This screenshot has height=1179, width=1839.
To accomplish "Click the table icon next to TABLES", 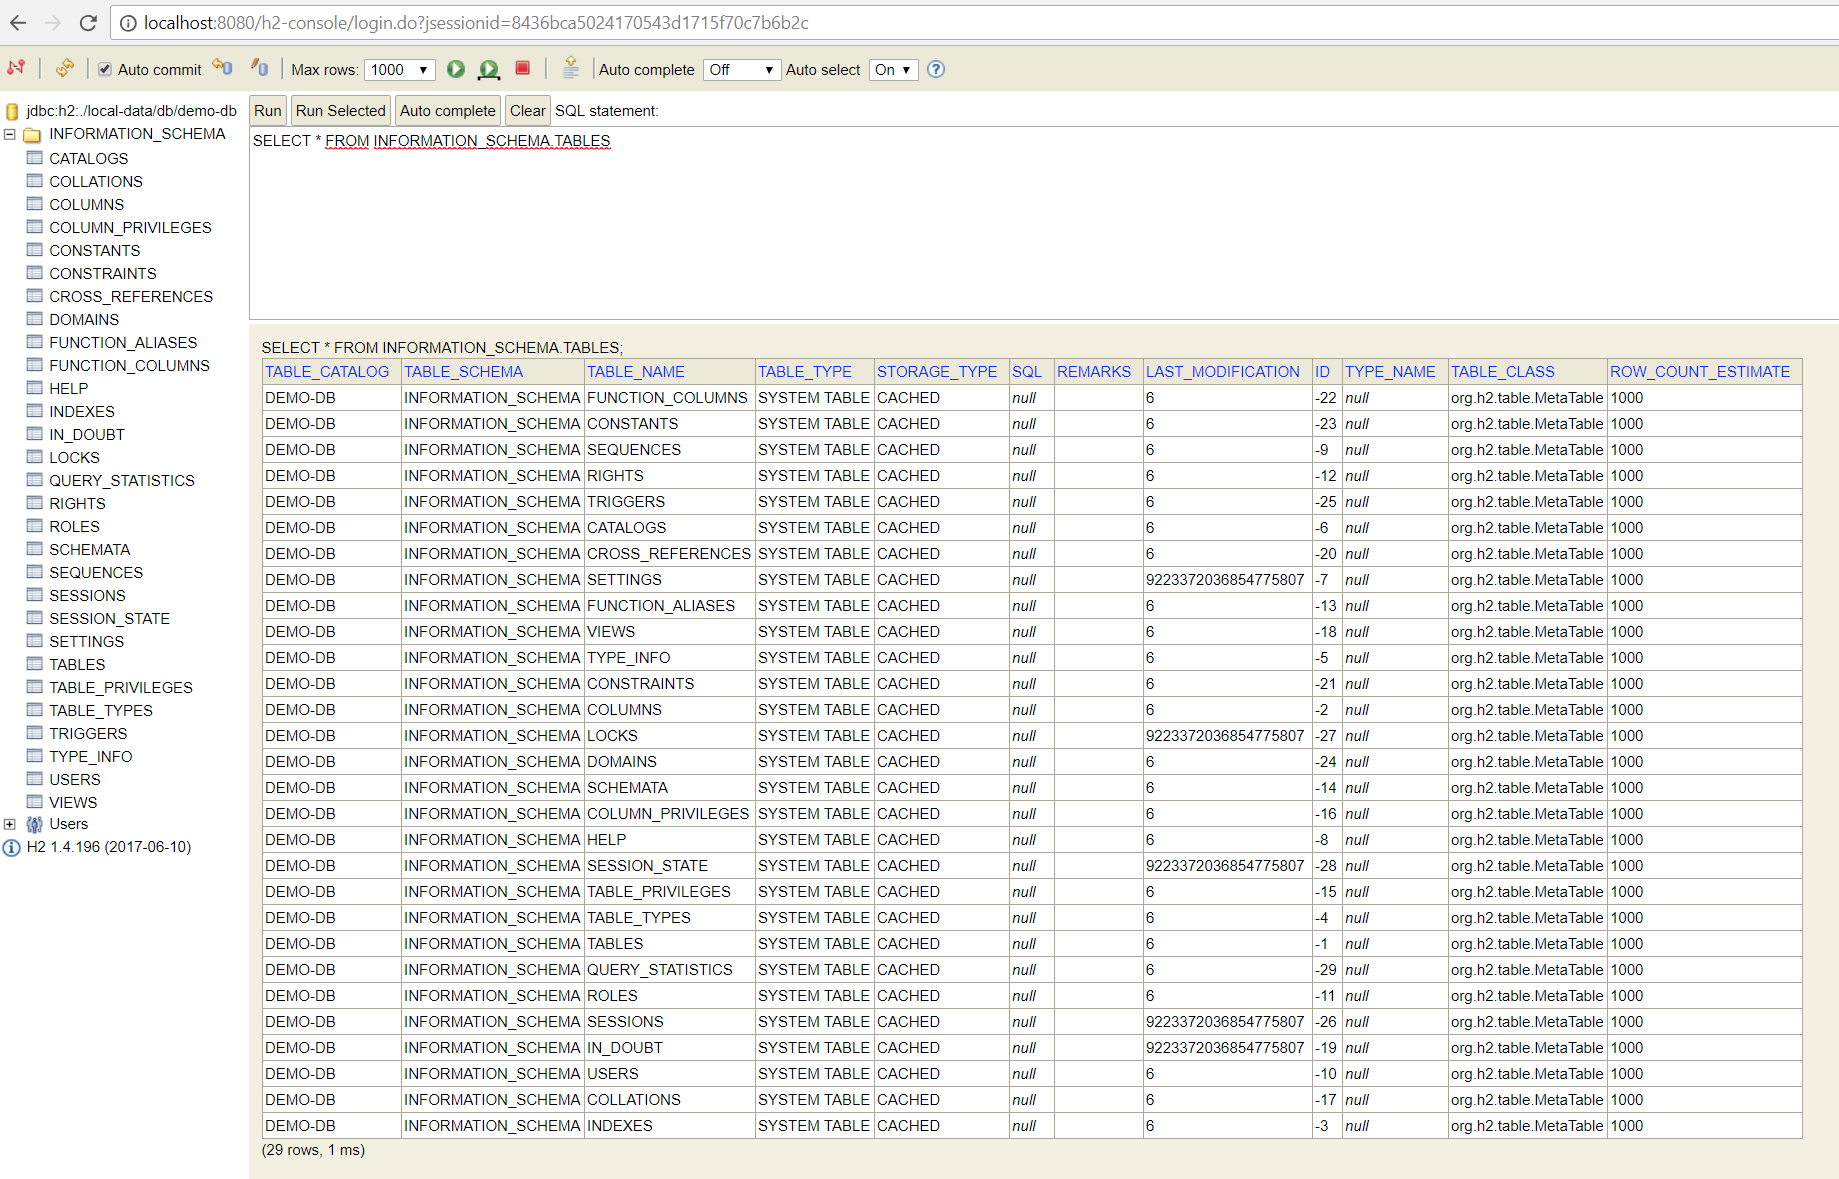I will tap(35, 664).
